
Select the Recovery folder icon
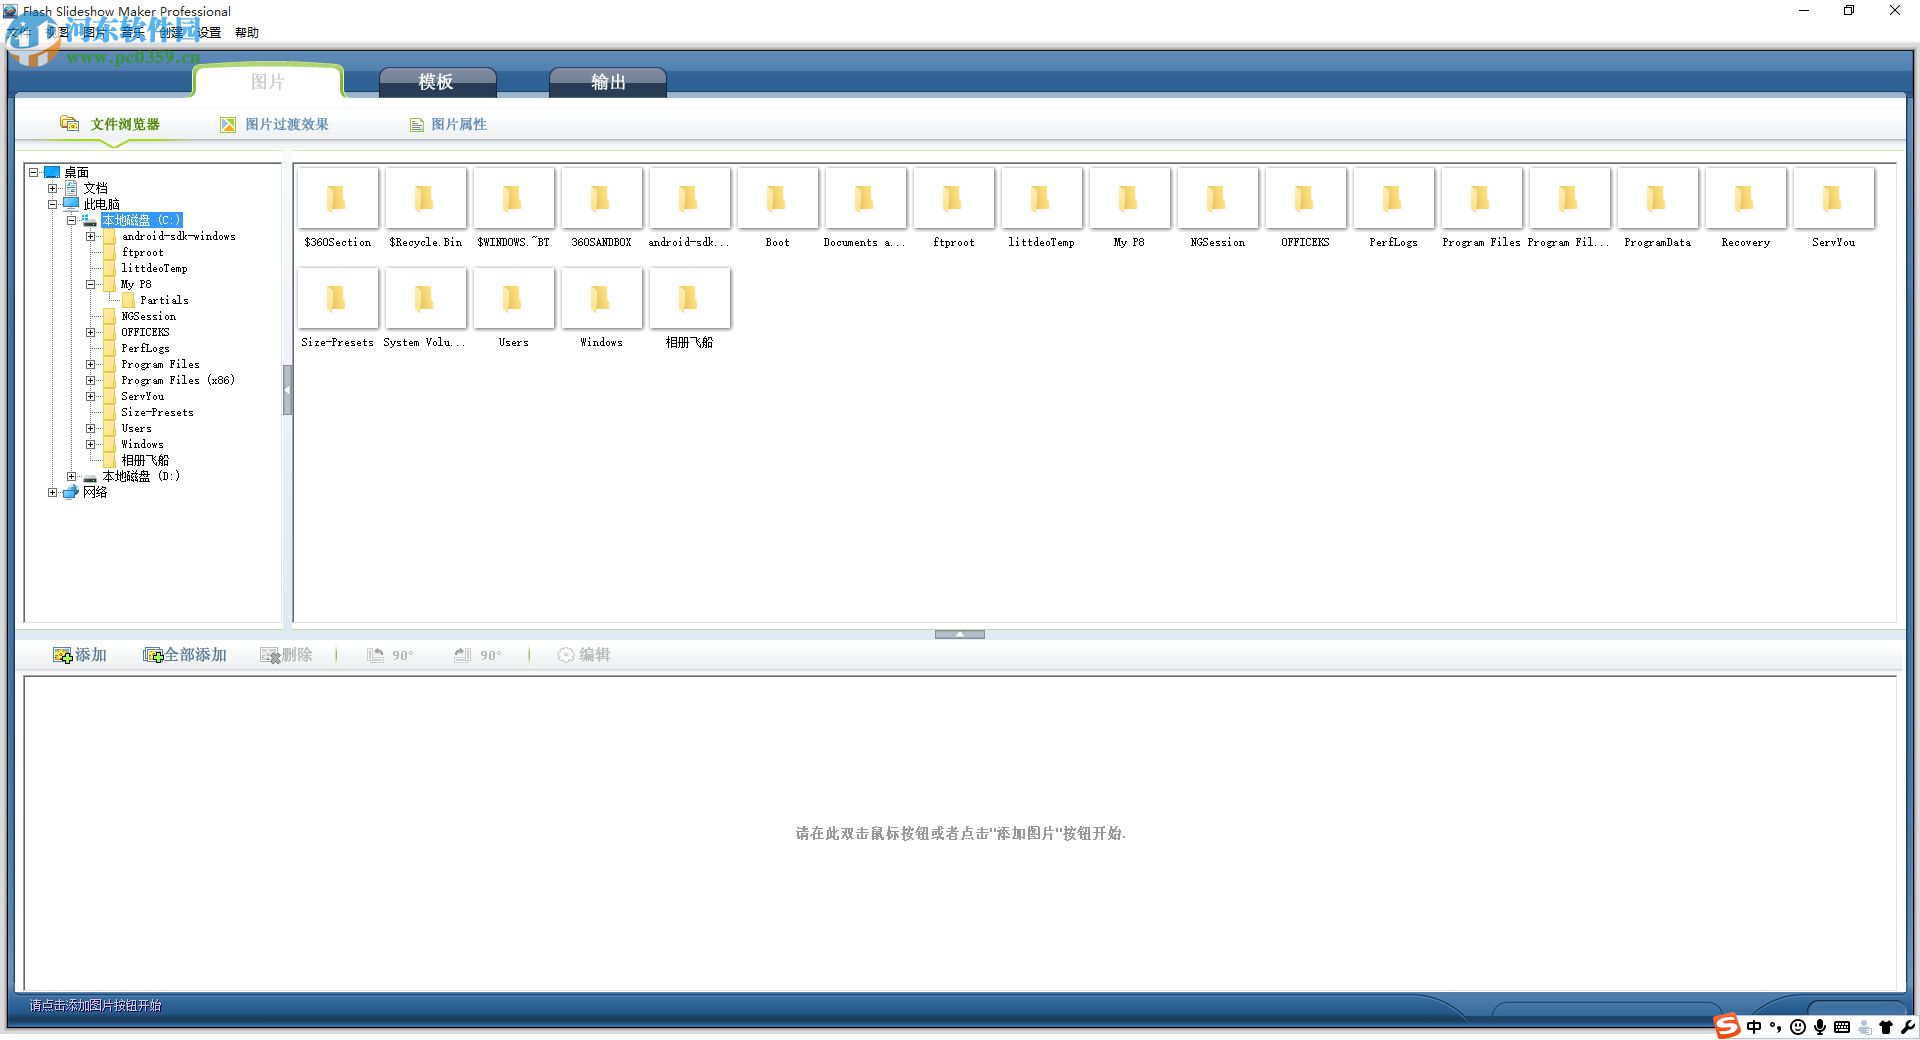pyautogui.click(x=1745, y=199)
